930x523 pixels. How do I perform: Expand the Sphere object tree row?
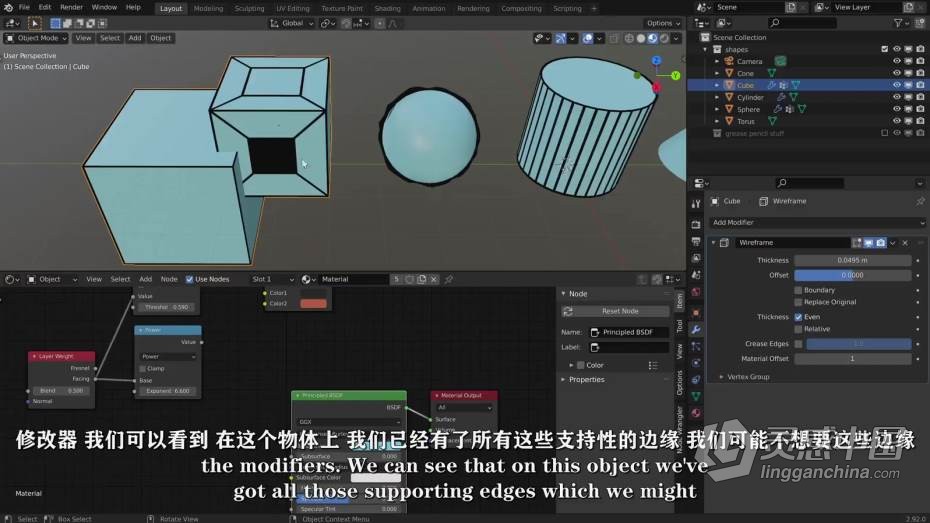[x=717, y=110]
